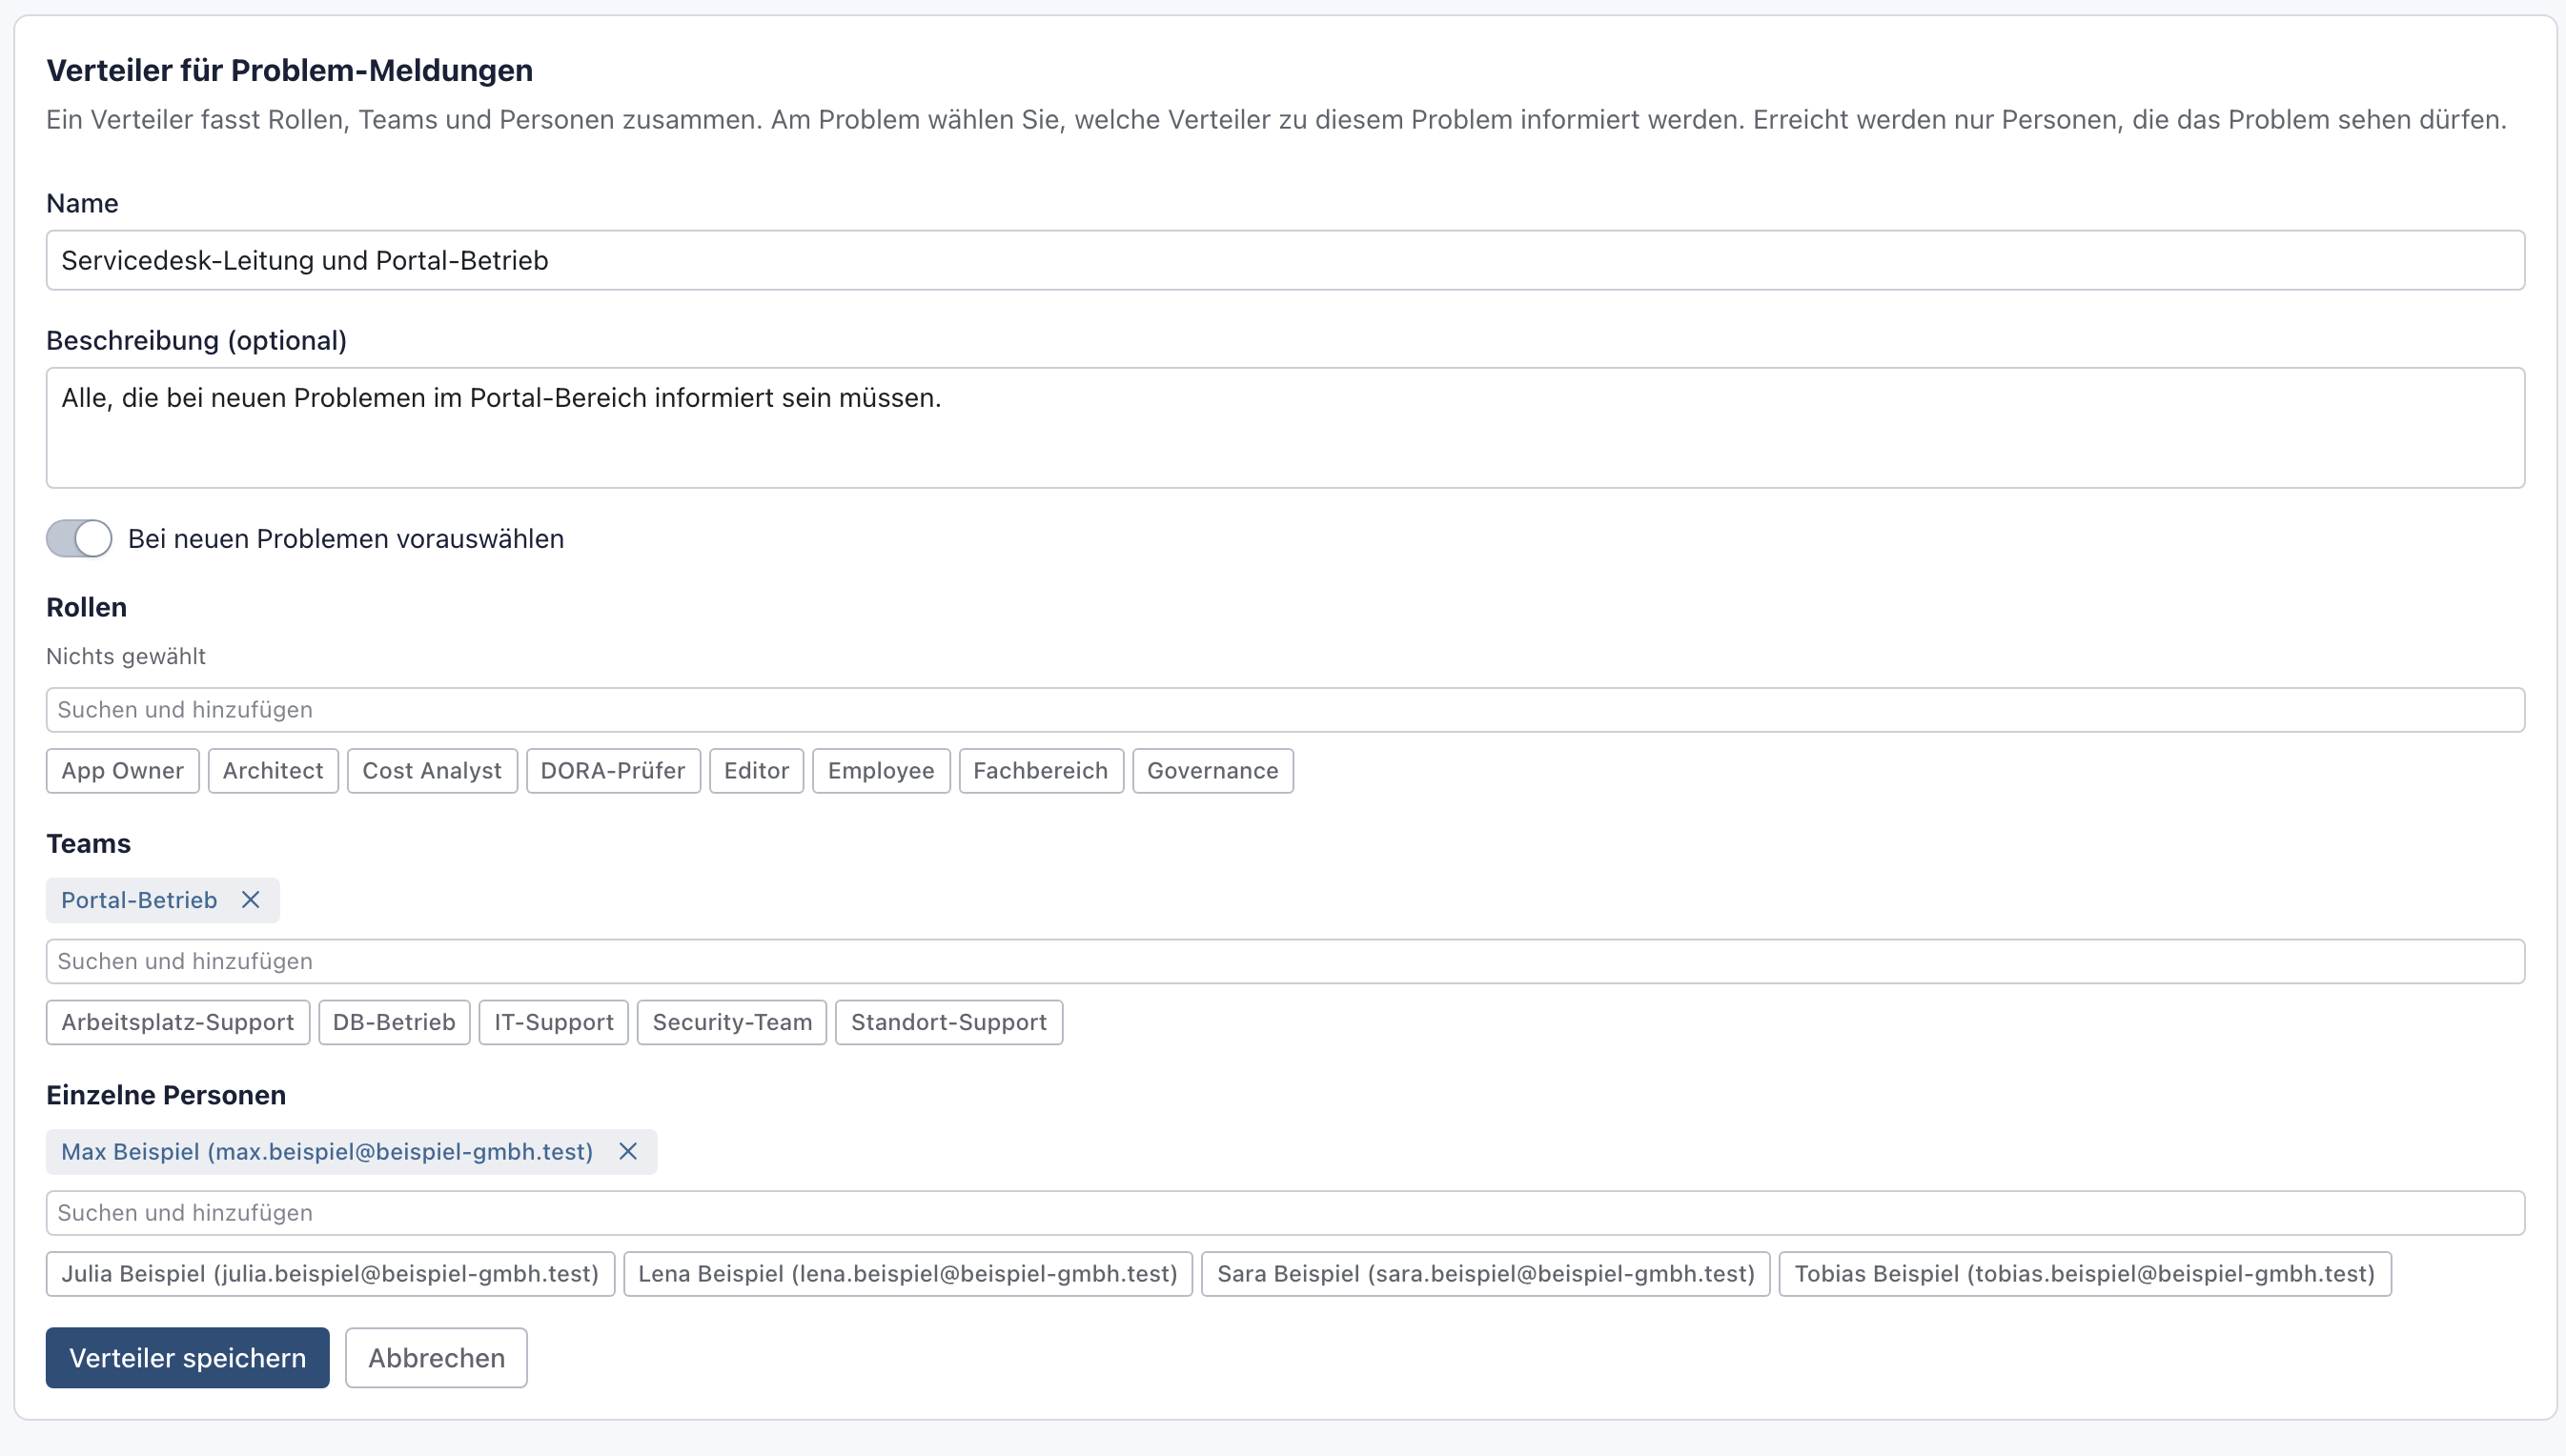Focus the Beschreibung text area
The width and height of the screenshot is (2566, 1456).
coord(1285,428)
